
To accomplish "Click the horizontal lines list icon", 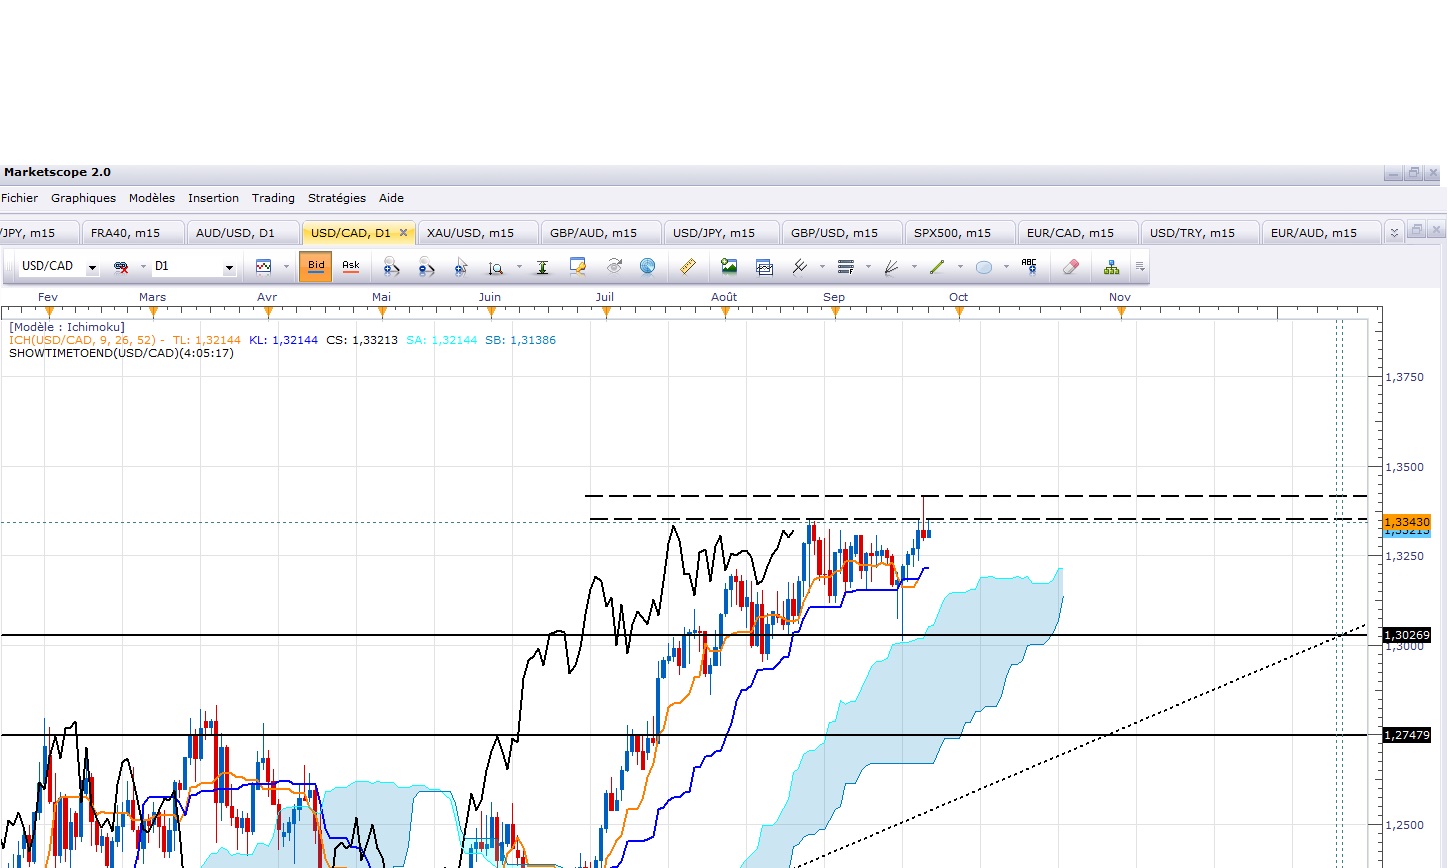I will tap(846, 267).
